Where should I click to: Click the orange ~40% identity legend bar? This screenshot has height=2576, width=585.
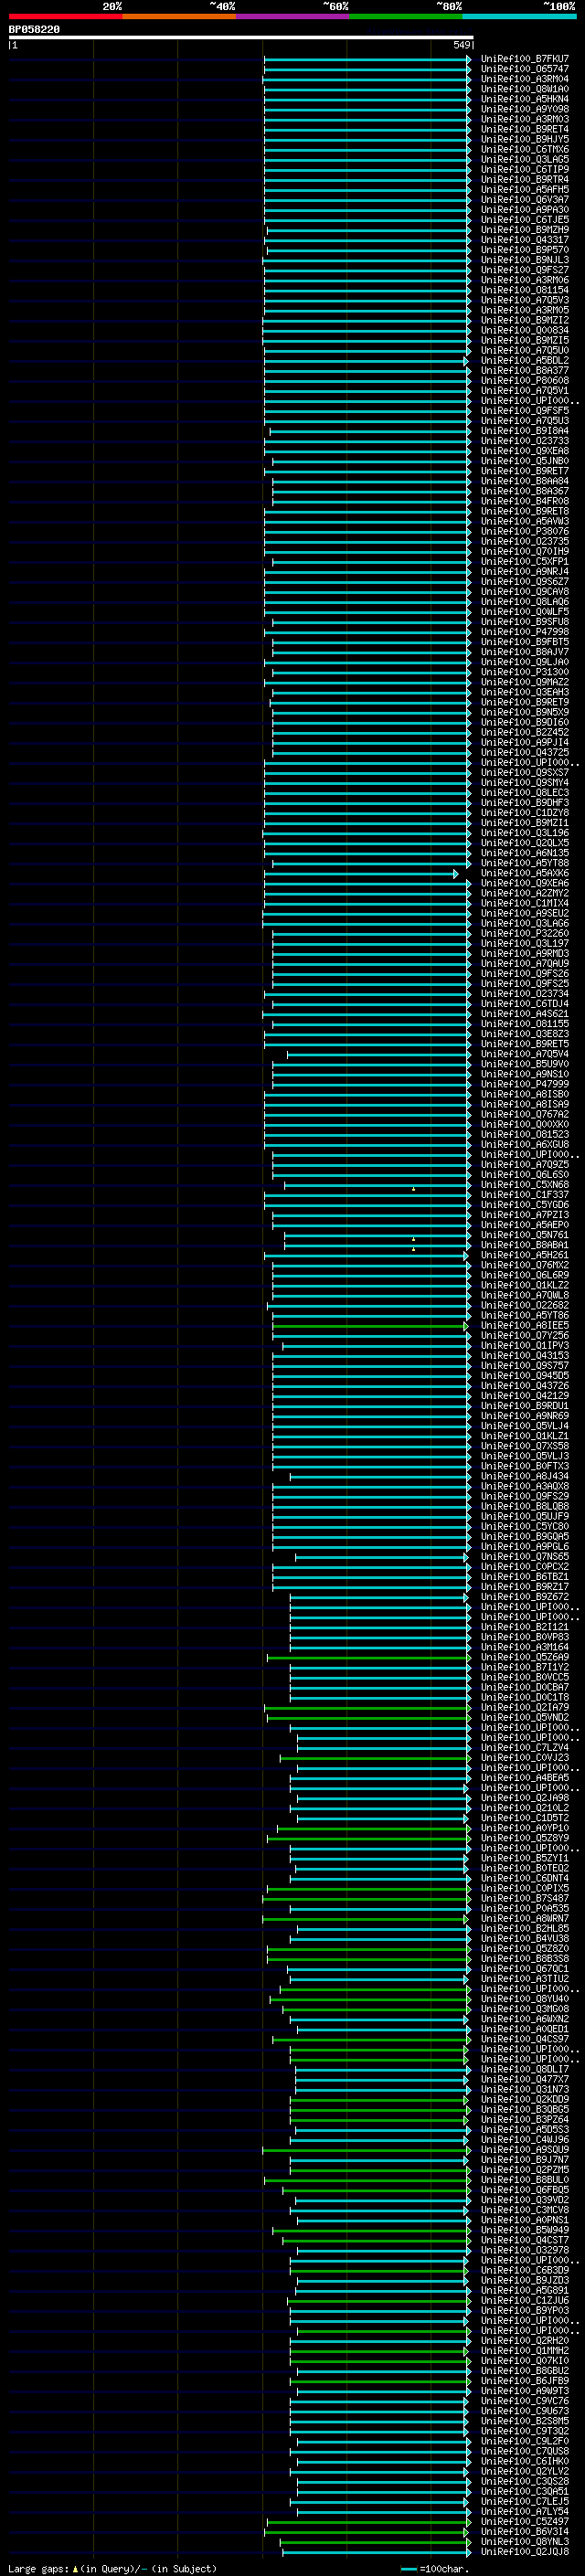click(x=179, y=16)
